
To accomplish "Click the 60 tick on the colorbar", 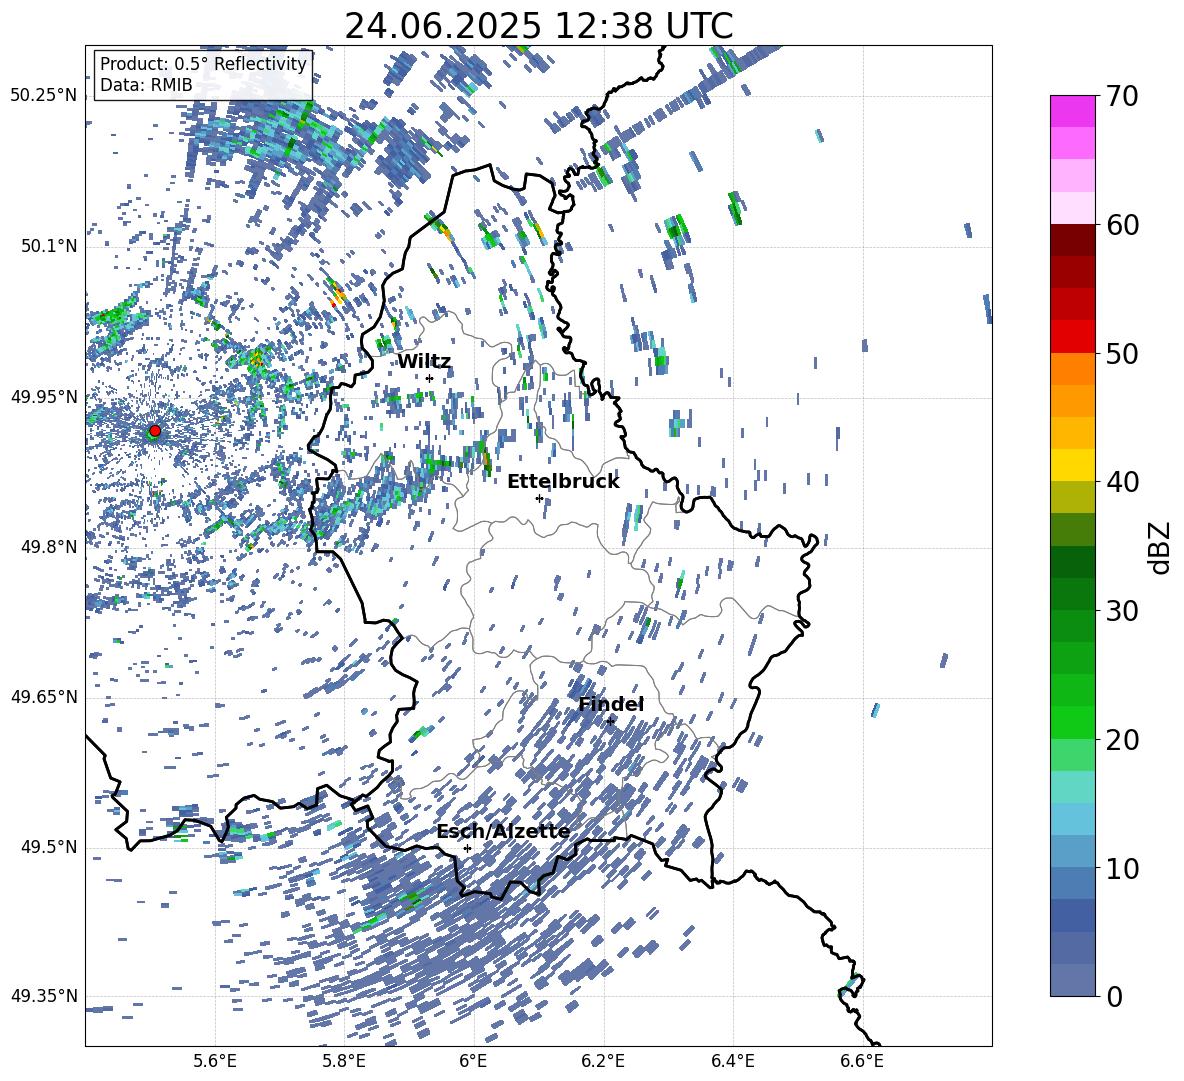I will pyautogui.click(x=1122, y=225).
